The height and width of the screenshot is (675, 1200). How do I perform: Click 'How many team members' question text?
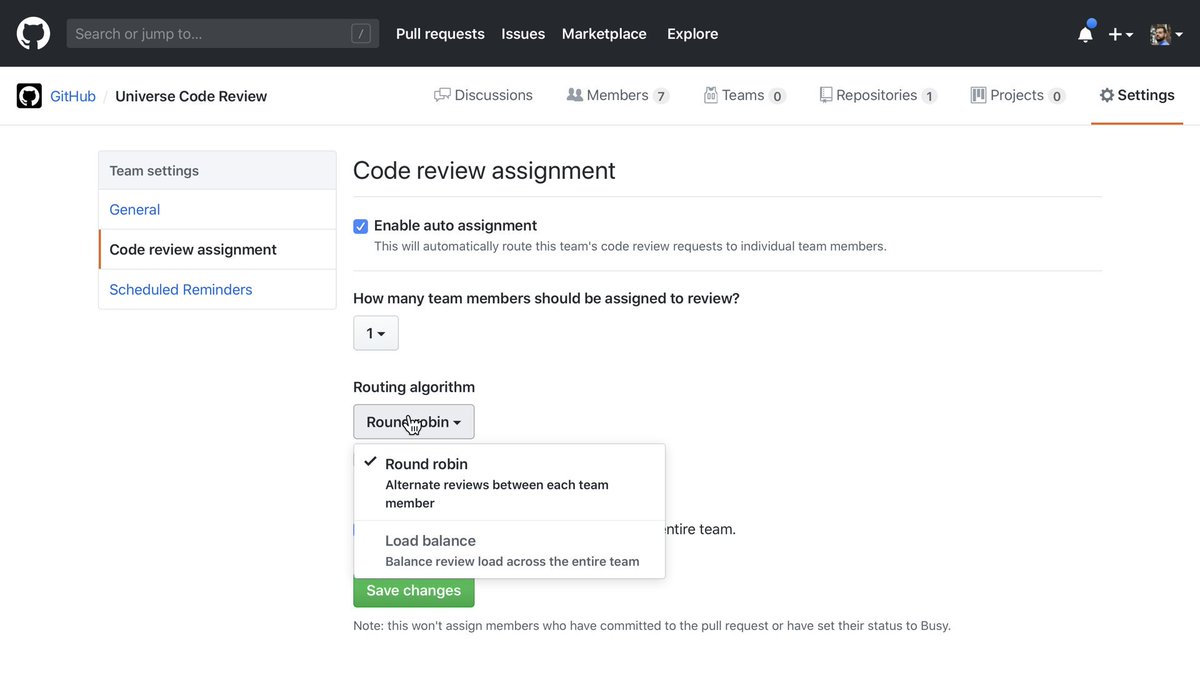pyautogui.click(x=546, y=298)
